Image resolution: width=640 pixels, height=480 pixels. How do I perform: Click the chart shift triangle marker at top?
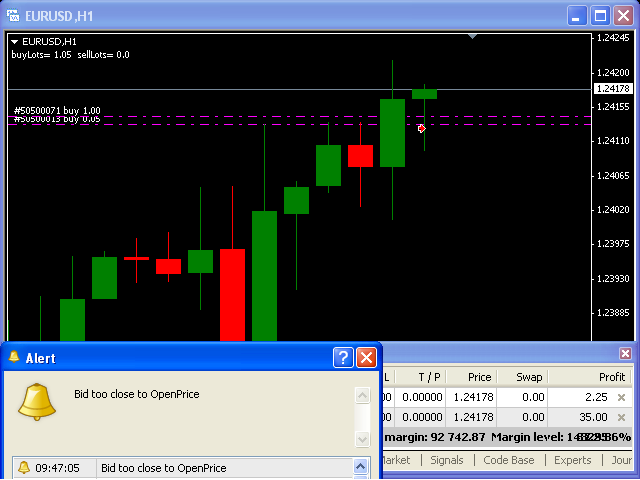coord(473,36)
